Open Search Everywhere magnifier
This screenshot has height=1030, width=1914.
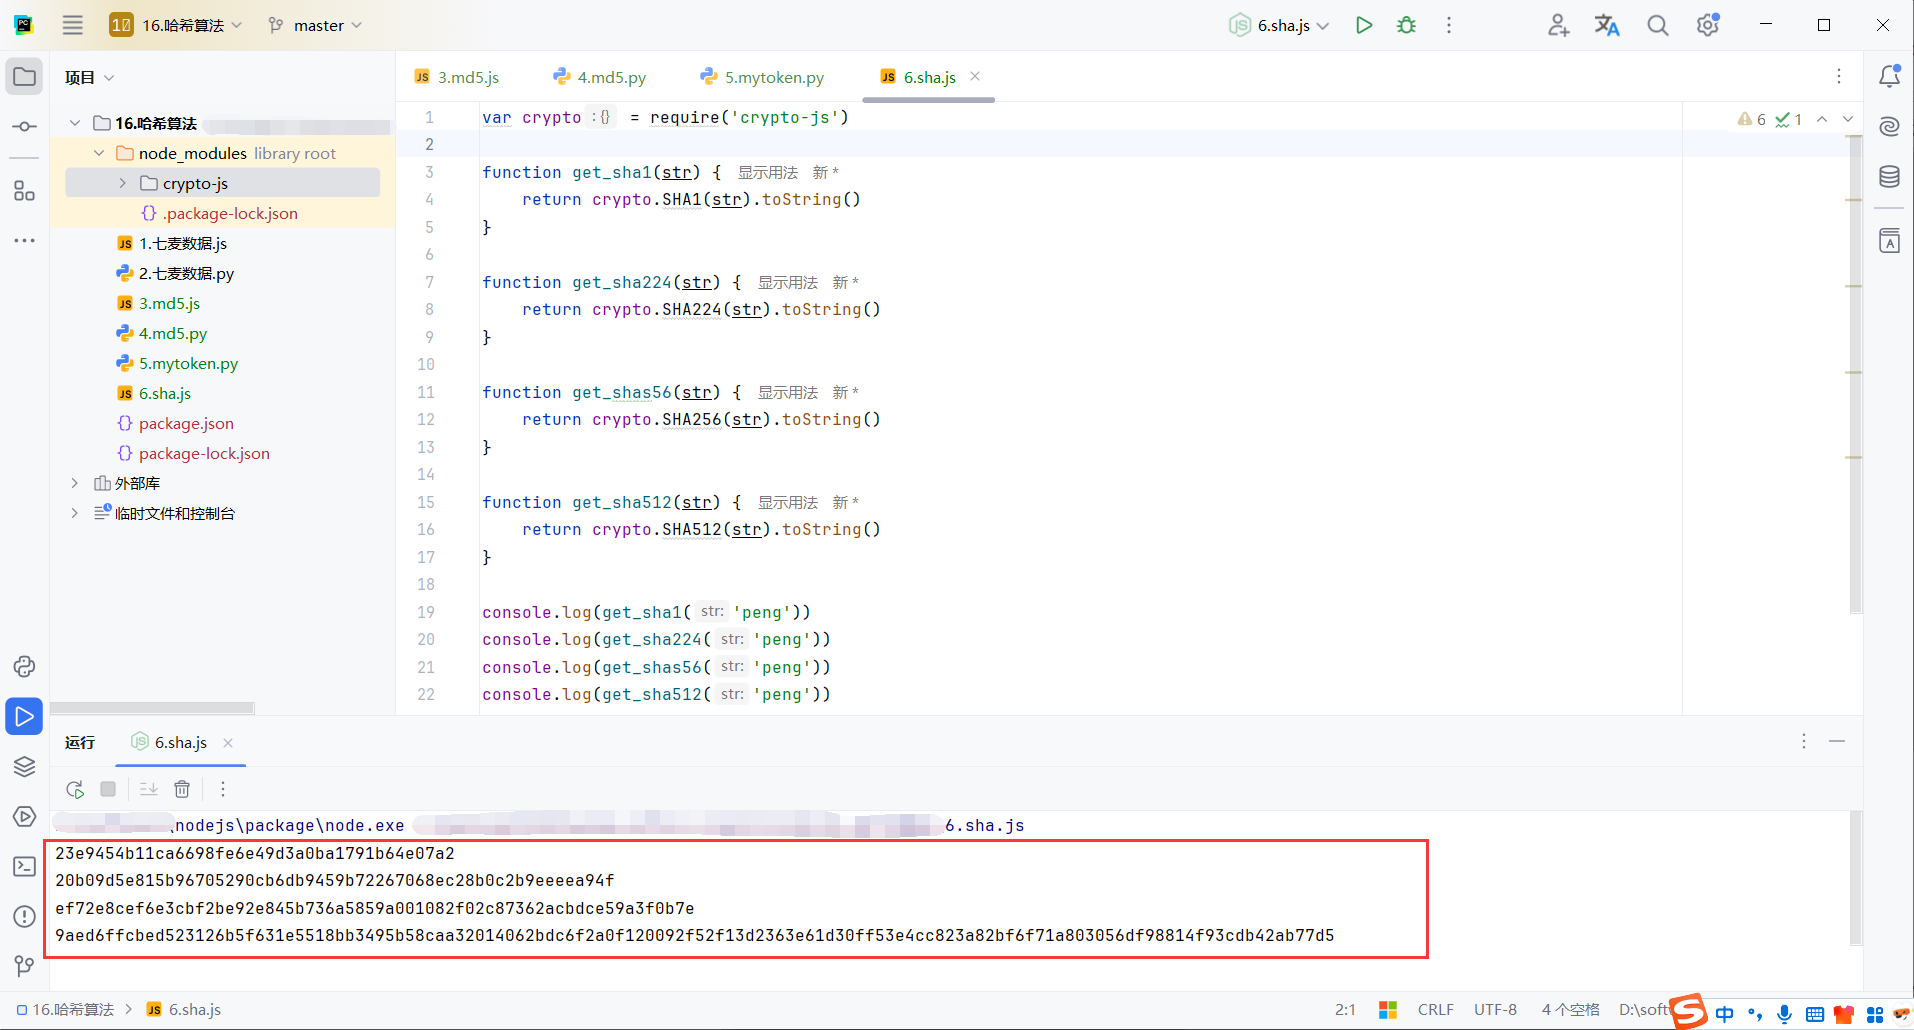[x=1657, y=25]
